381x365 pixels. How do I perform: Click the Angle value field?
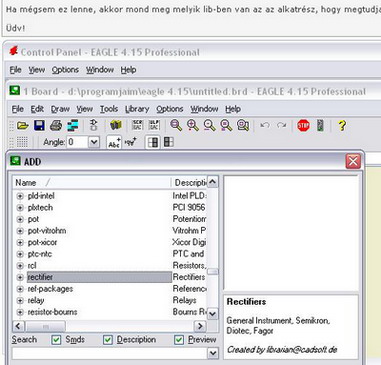[x=78, y=142]
